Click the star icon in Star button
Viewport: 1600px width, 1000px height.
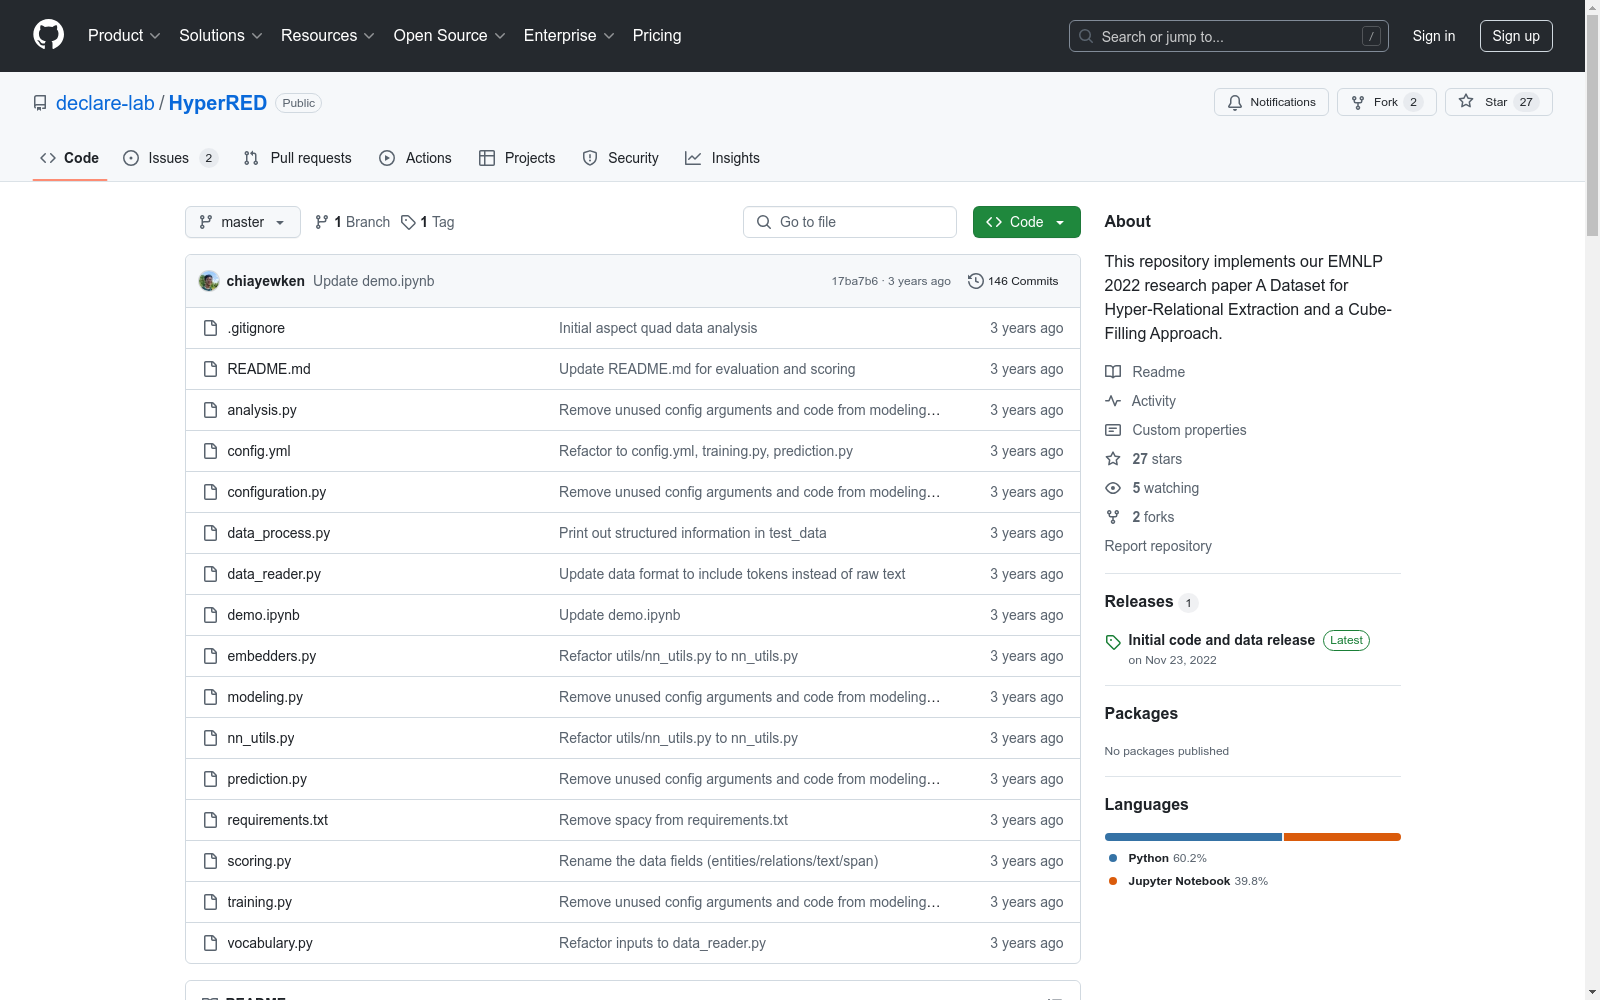pos(1466,101)
